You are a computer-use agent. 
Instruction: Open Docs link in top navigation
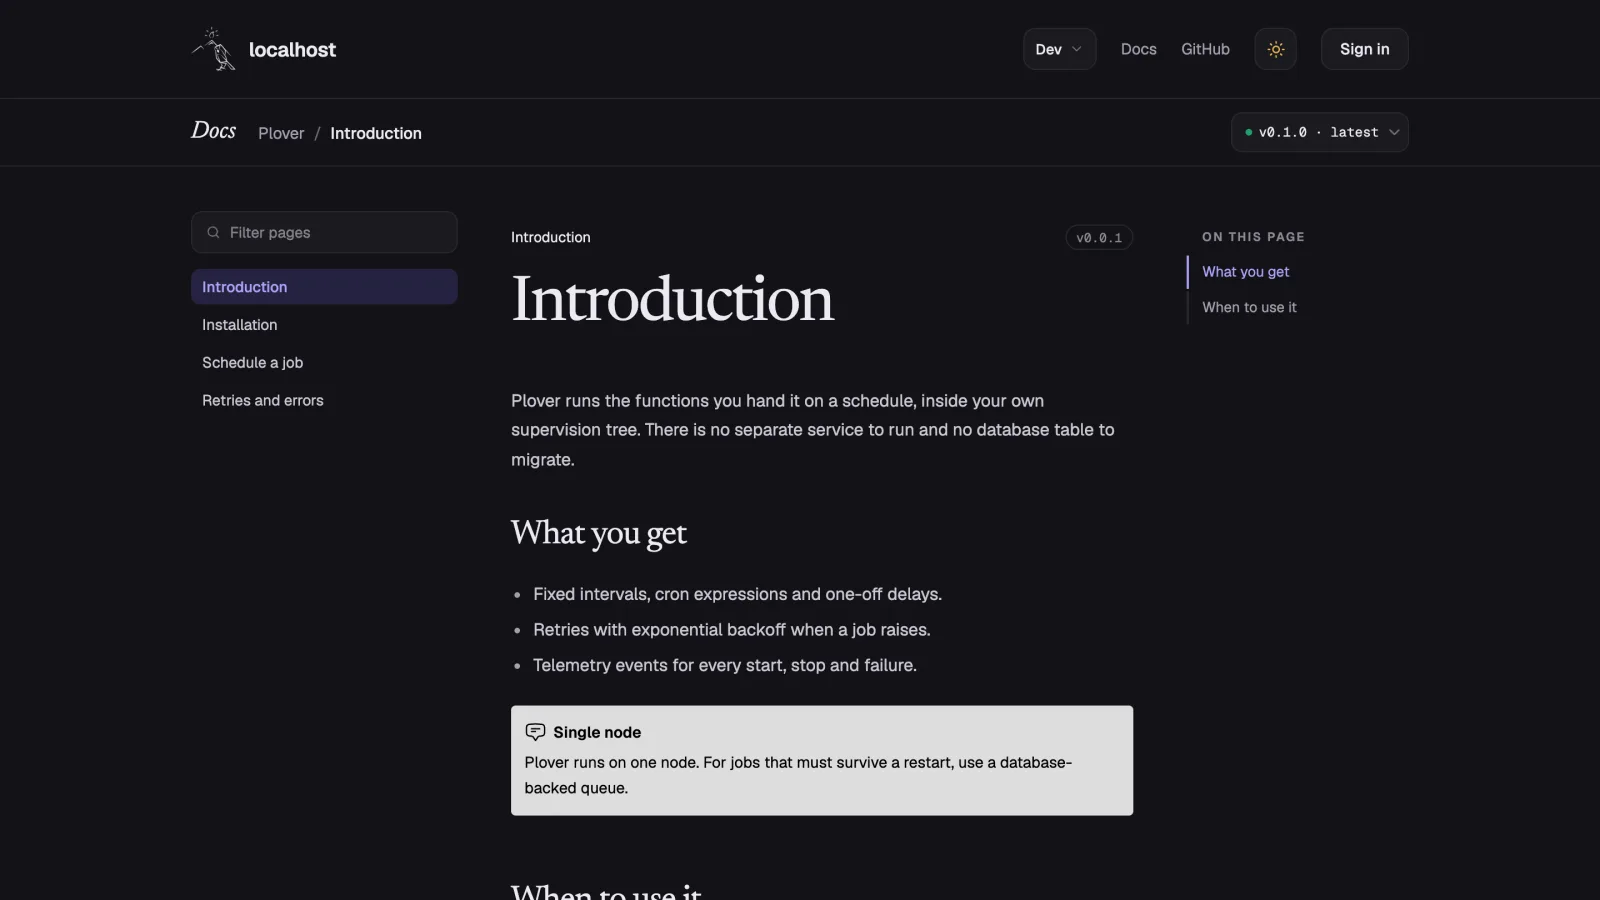click(1138, 49)
